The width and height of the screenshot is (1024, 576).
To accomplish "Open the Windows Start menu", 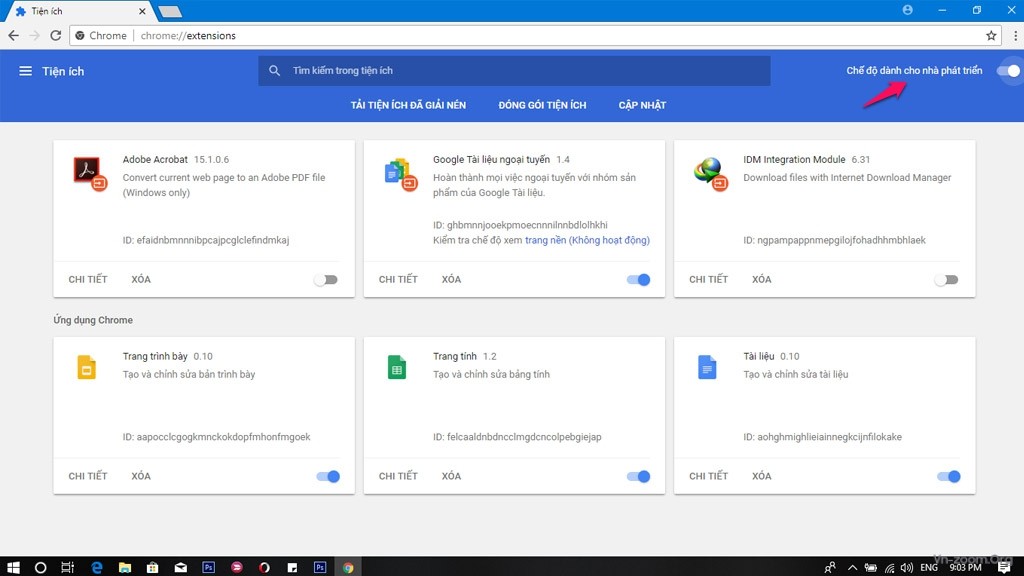I will (13, 567).
